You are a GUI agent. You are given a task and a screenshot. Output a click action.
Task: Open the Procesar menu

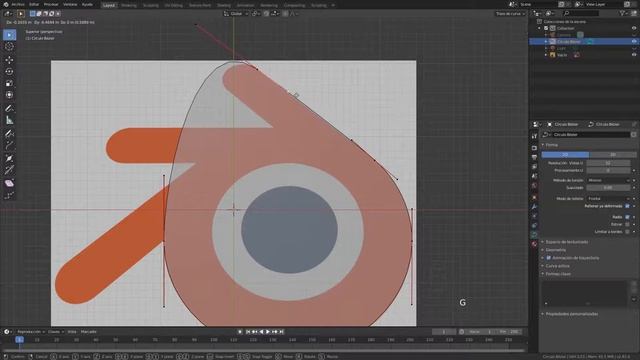click(51, 4)
